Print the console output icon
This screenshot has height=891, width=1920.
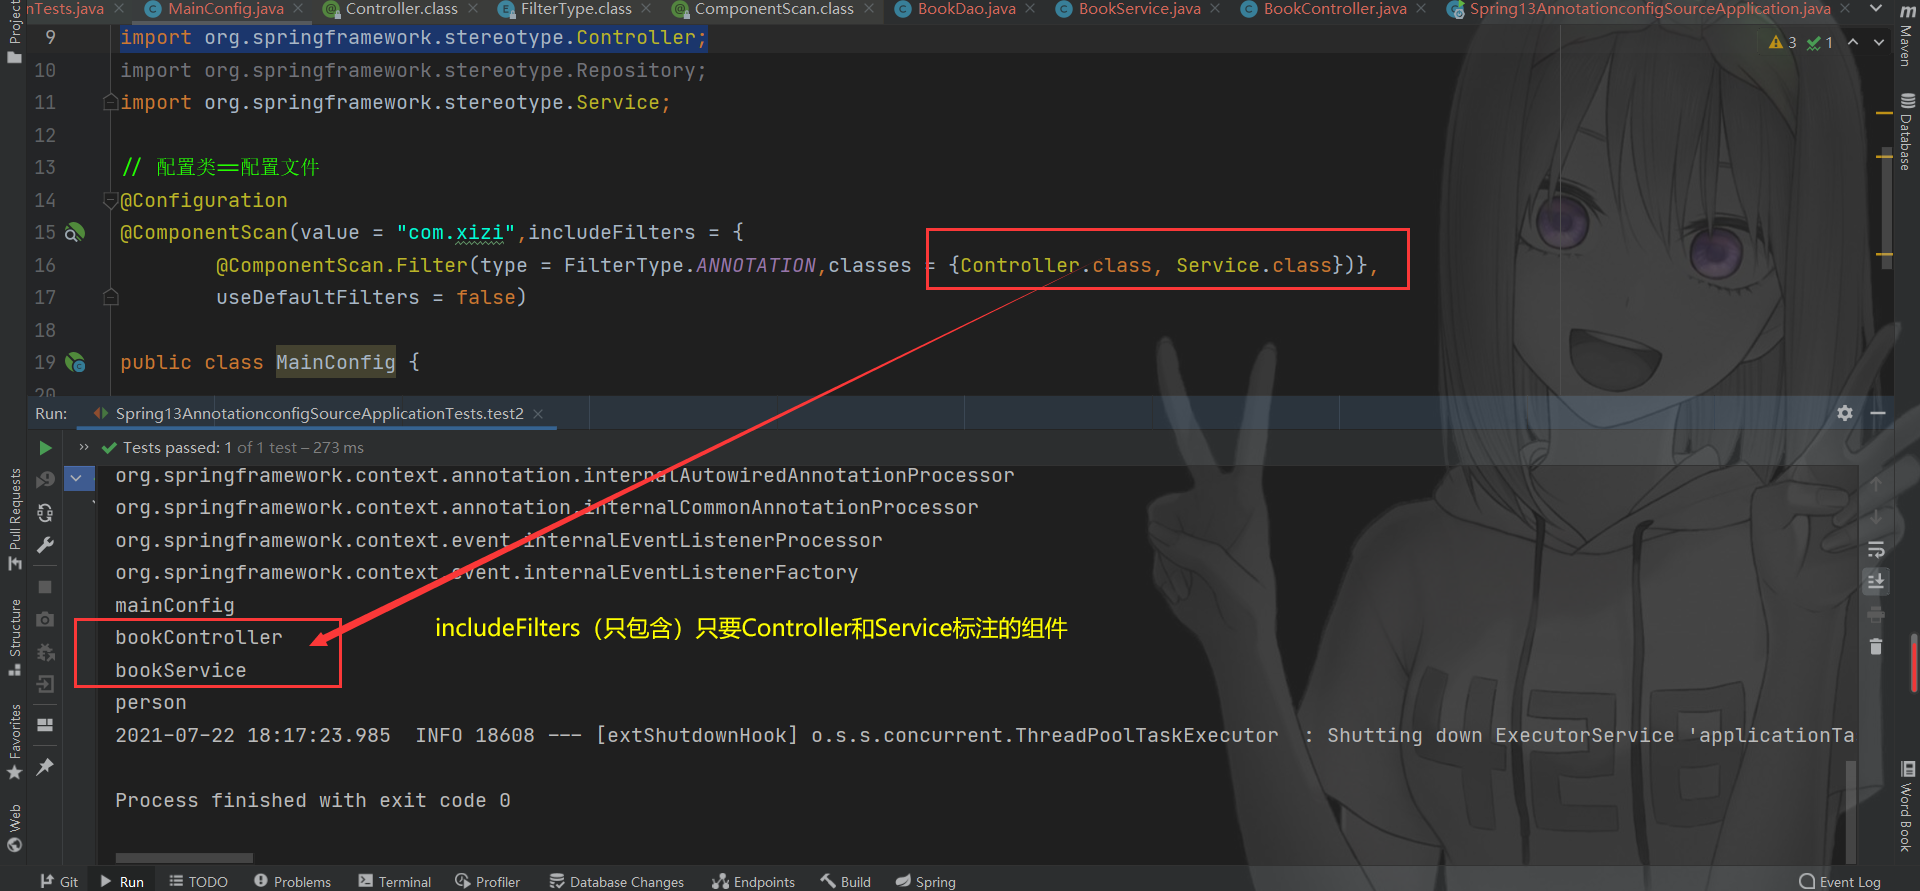click(x=1876, y=614)
